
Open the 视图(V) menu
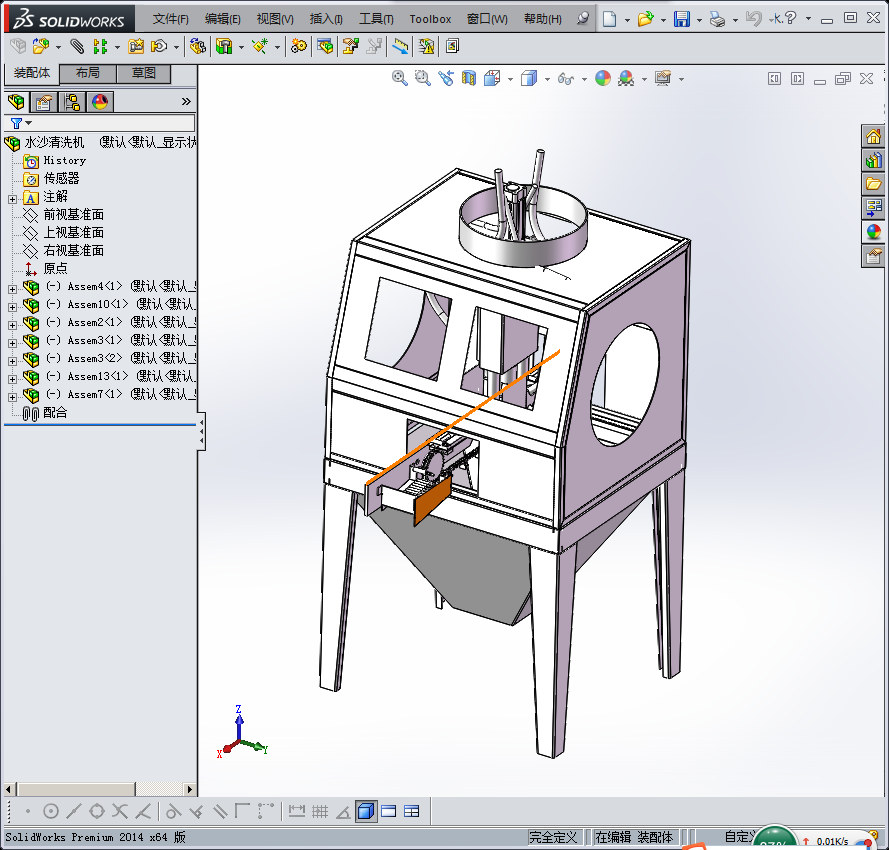275,19
